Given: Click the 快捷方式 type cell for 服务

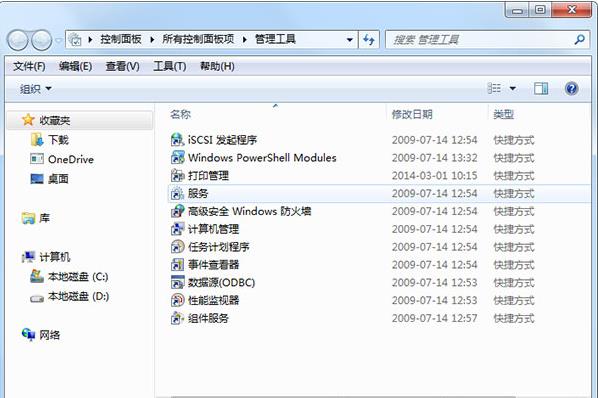Looking at the screenshot, I should click(x=514, y=193).
